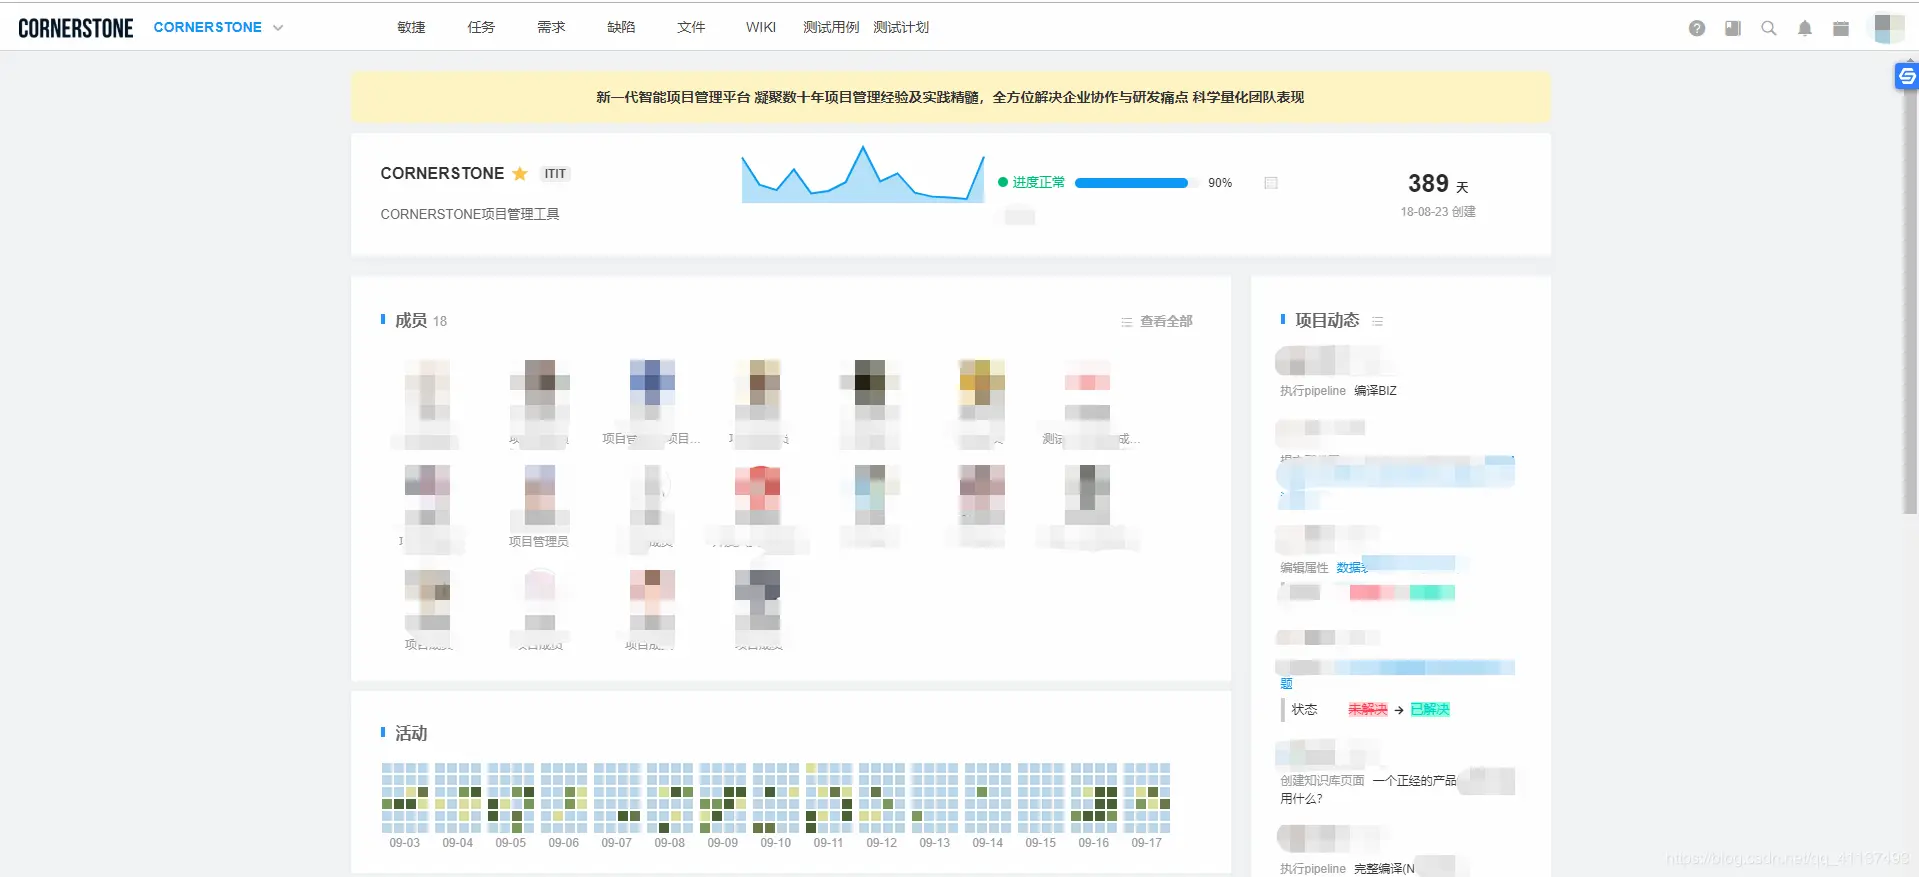Viewport: 1919px width, 877px height.
Task: Open the 文件 menu
Action: coord(691,27)
